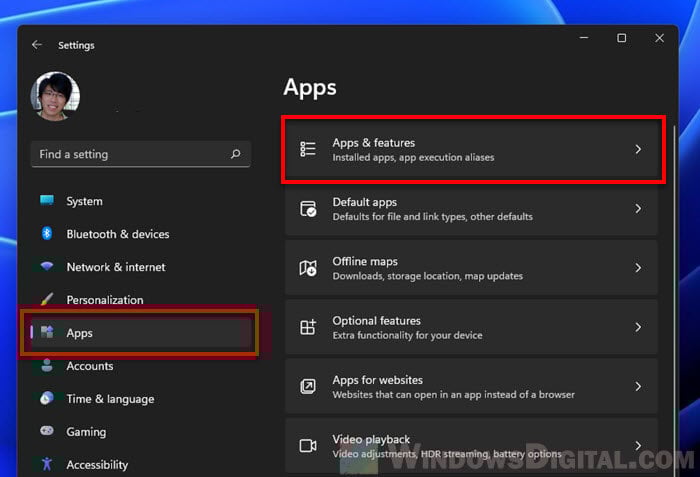Image resolution: width=700 pixels, height=477 pixels.
Task: Click the Gaming controller icon
Action: 46,432
